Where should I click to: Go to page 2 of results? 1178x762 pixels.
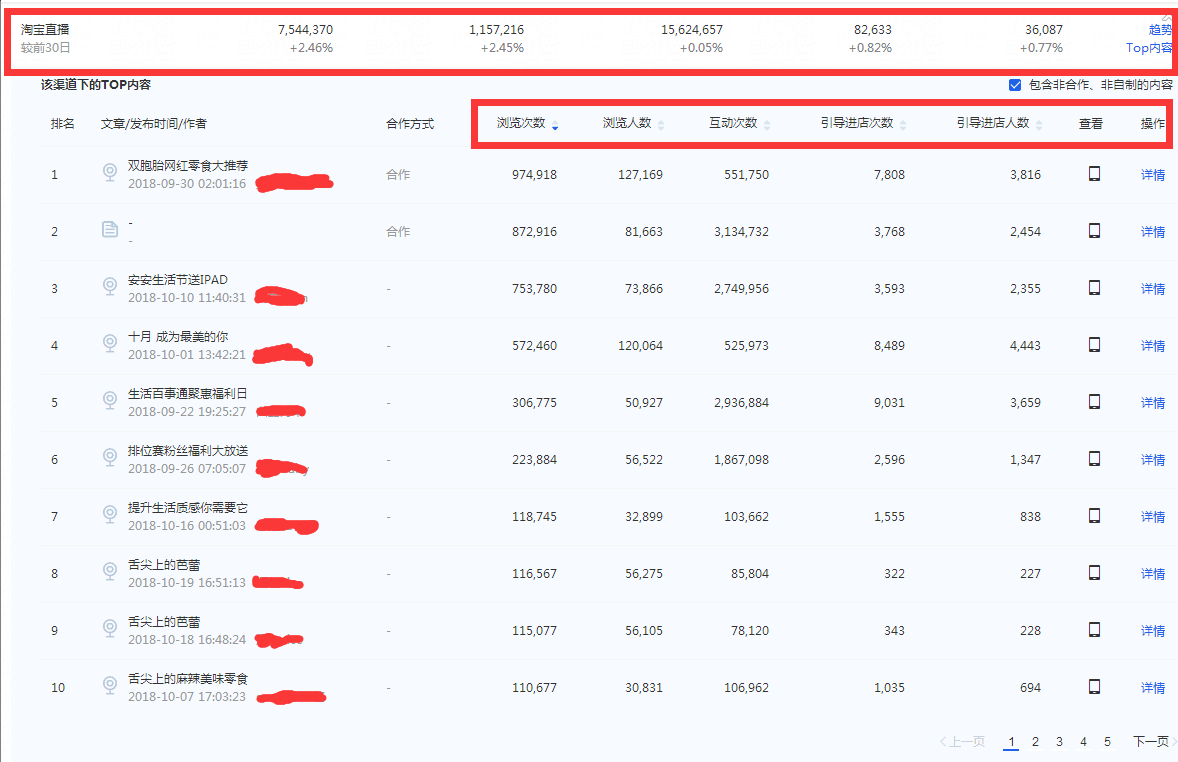tap(1035, 742)
